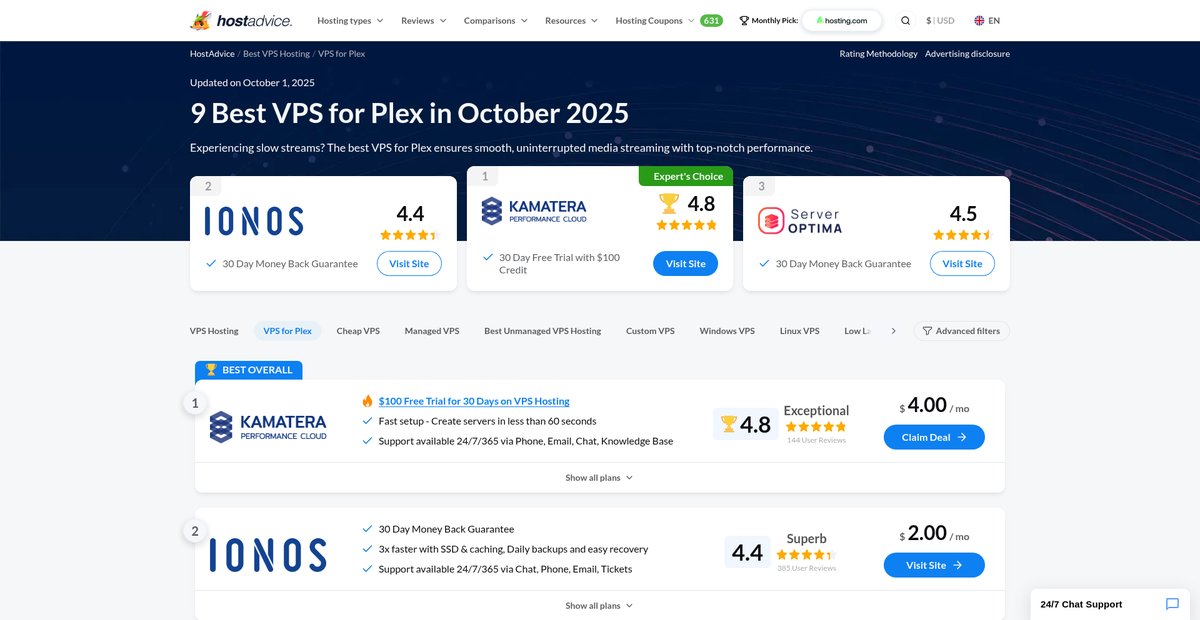This screenshot has height=620, width=1200.
Task: Click the Kamatera logo in top card
Action: click(x=534, y=211)
